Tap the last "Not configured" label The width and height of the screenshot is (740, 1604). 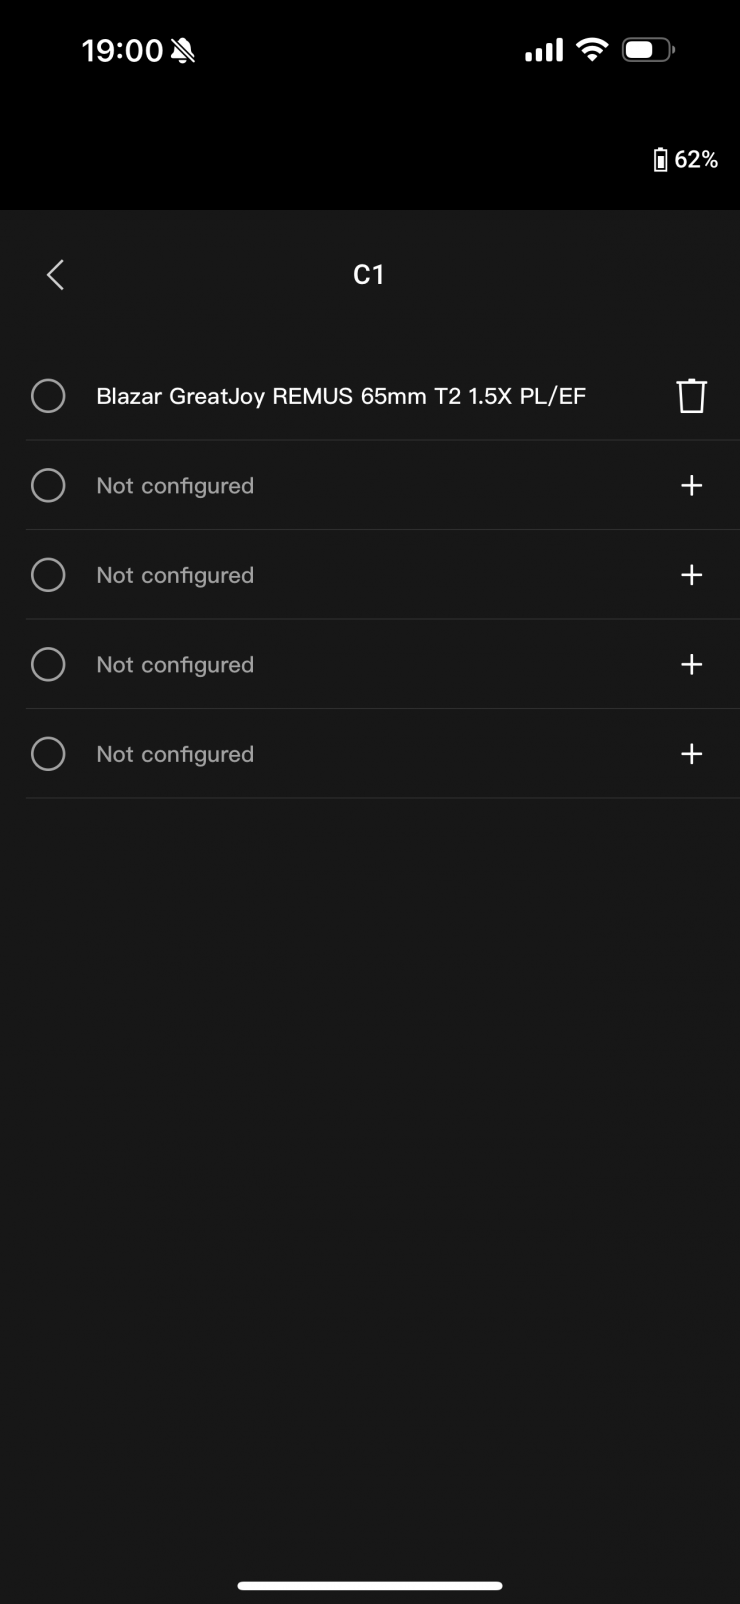(x=175, y=754)
